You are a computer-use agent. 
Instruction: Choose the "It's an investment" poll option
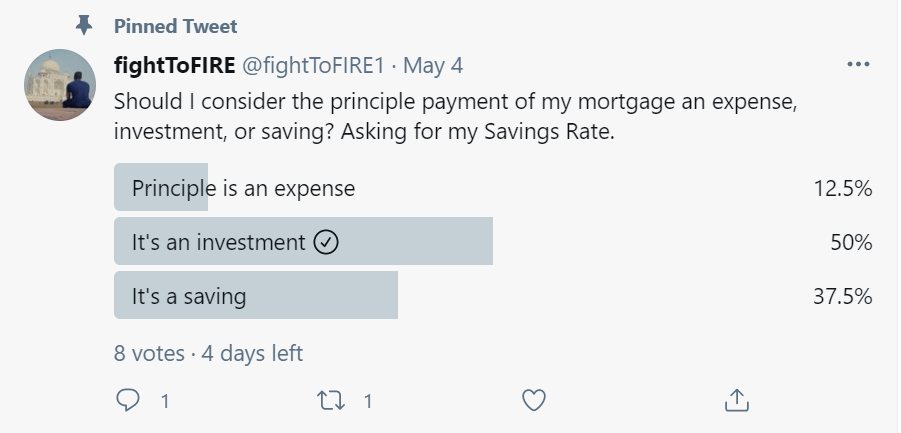[x=219, y=242]
